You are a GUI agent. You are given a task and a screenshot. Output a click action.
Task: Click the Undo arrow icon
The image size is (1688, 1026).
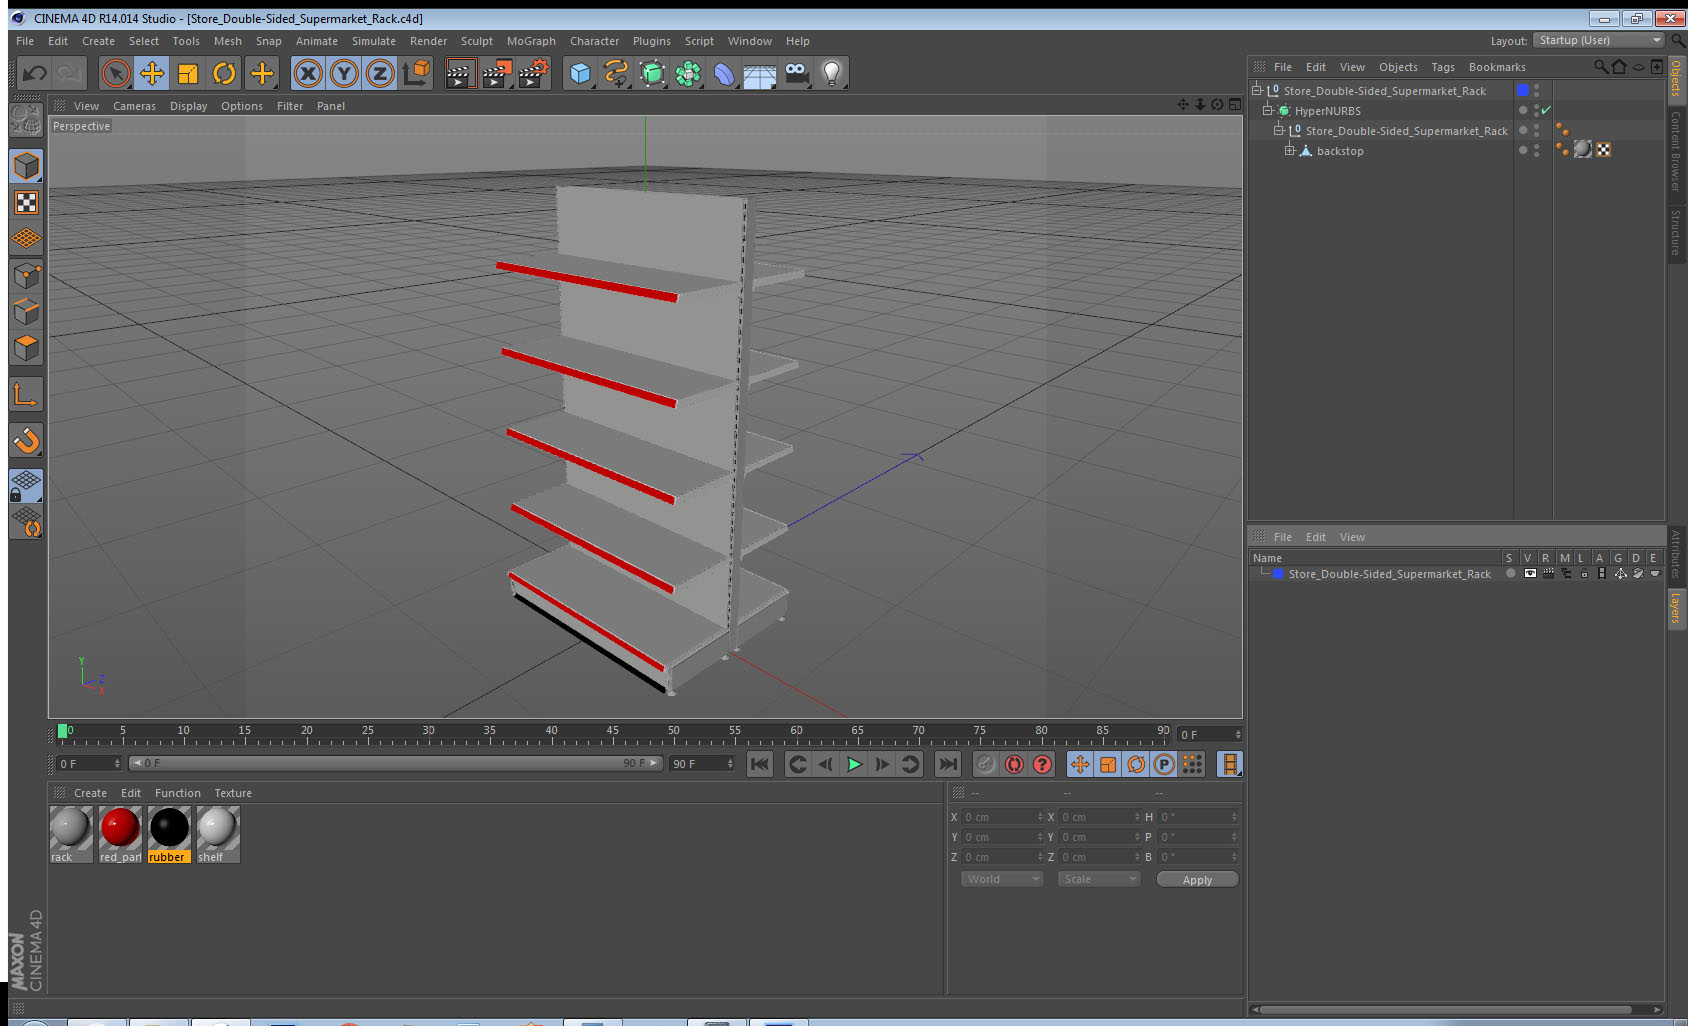pyautogui.click(x=35, y=73)
